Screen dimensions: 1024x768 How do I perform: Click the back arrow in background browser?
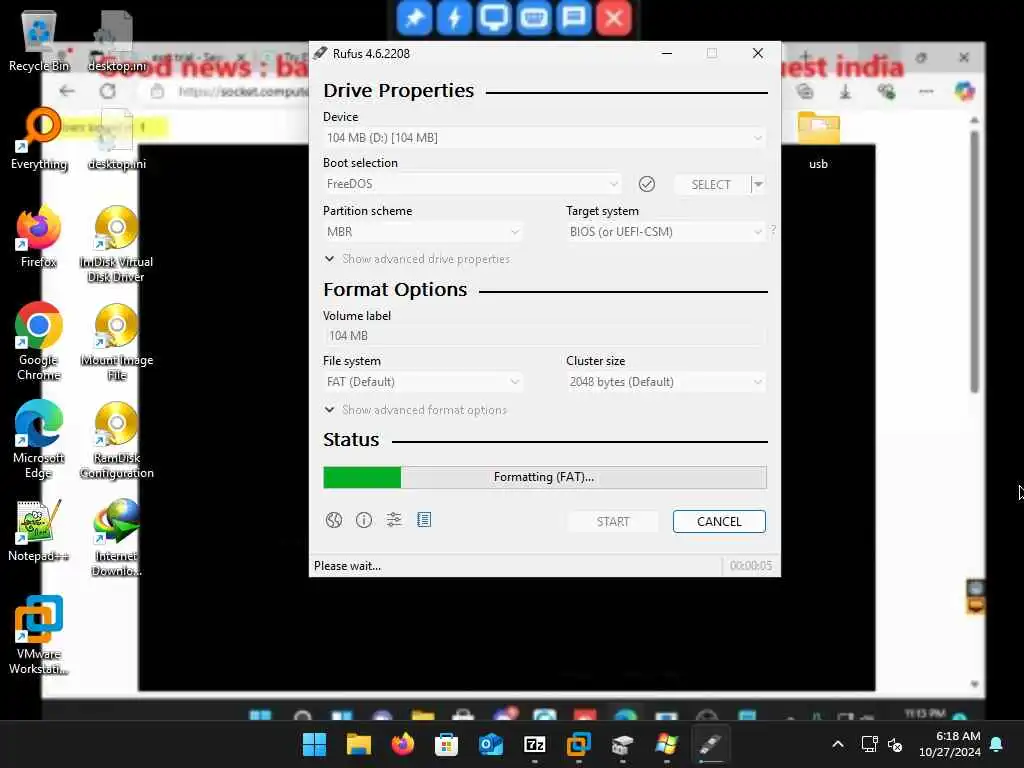point(67,91)
